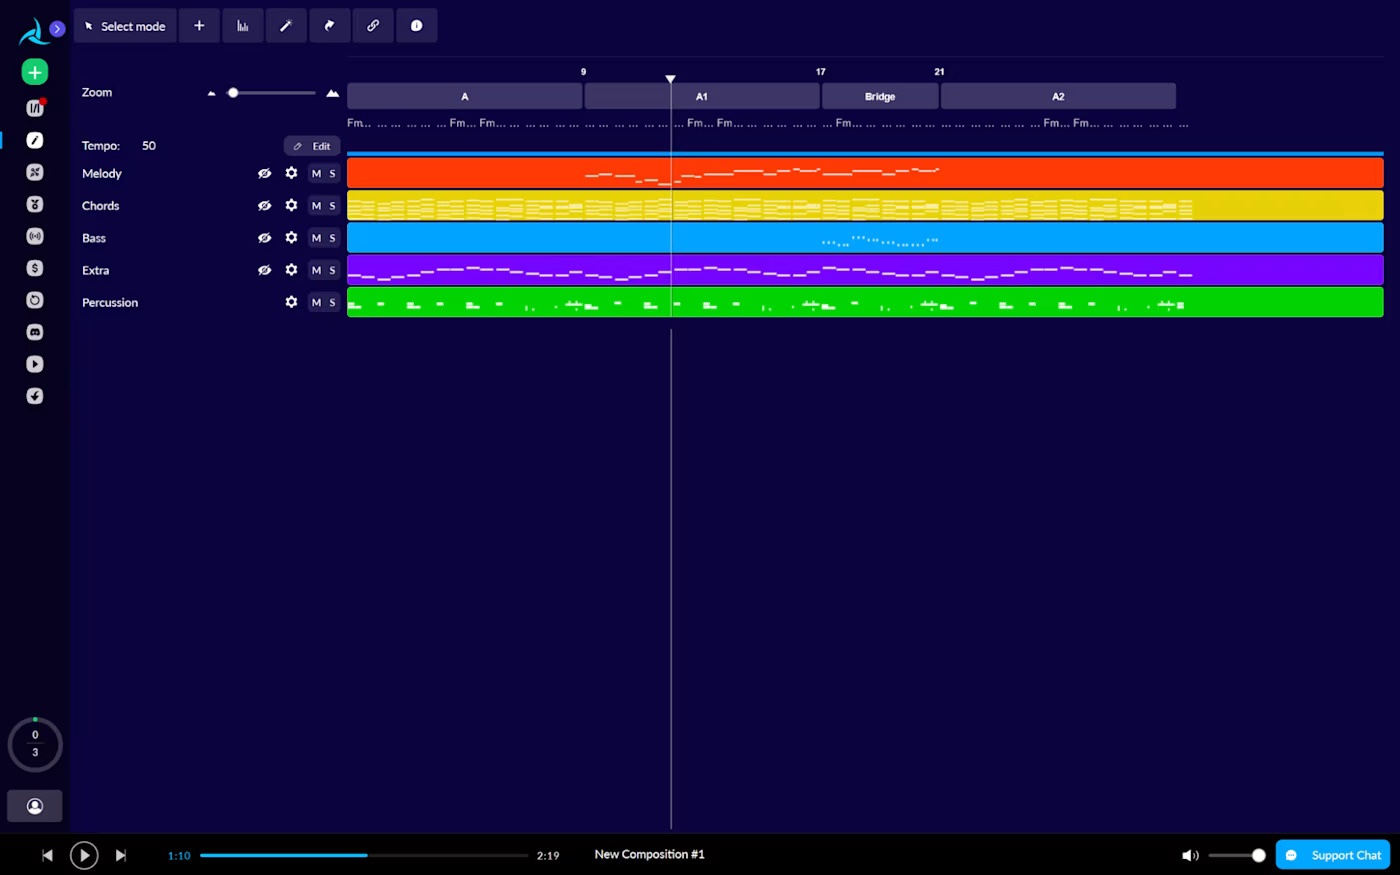Image resolution: width=1400 pixels, height=875 pixels.
Task: Toggle visibility of the Melody track
Action: [264, 173]
